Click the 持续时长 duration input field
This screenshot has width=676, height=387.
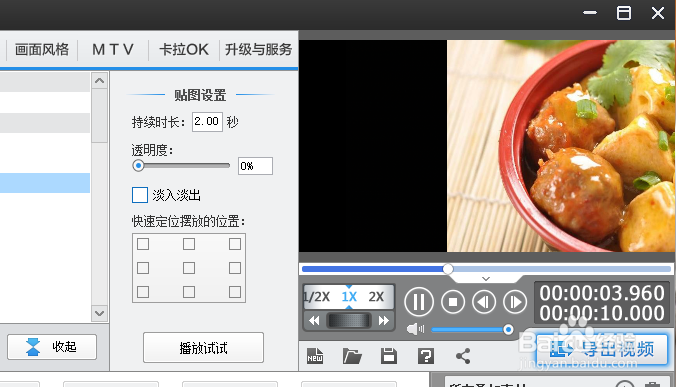(207, 122)
